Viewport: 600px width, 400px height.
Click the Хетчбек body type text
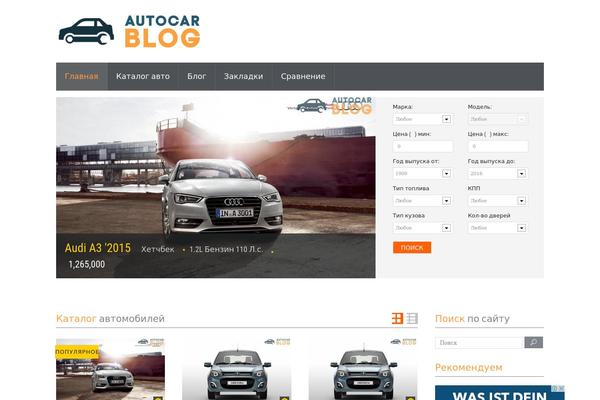click(158, 249)
